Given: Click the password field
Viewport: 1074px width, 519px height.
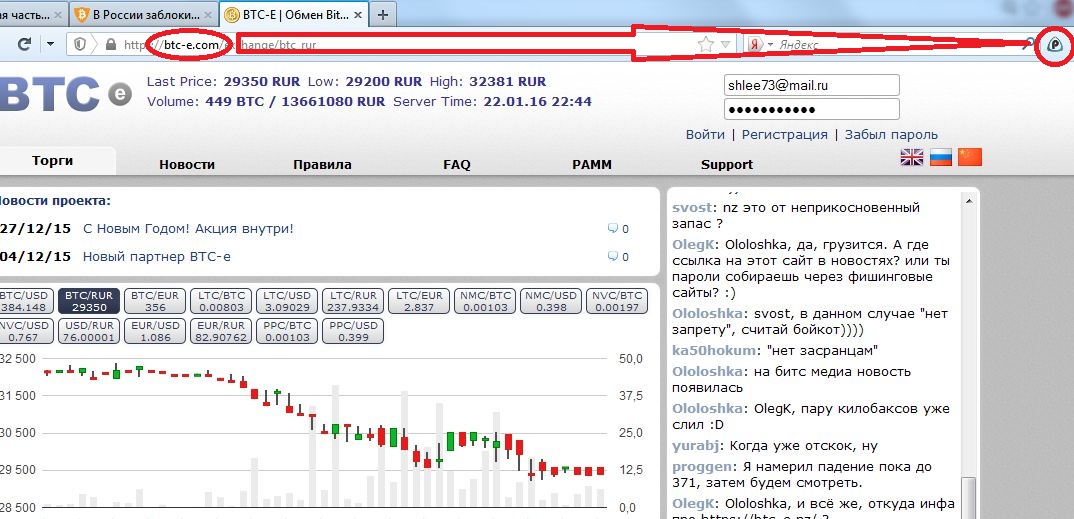Looking at the screenshot, I should [x=812, y=110].
